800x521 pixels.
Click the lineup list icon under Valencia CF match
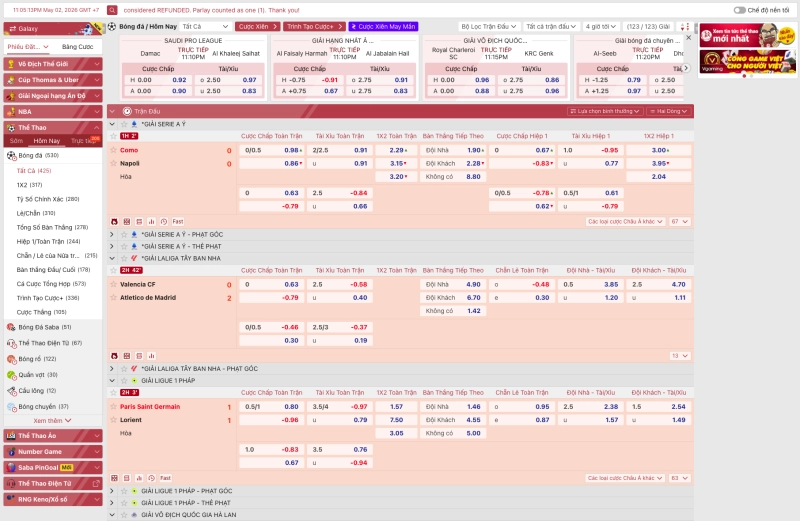(139, 356)
